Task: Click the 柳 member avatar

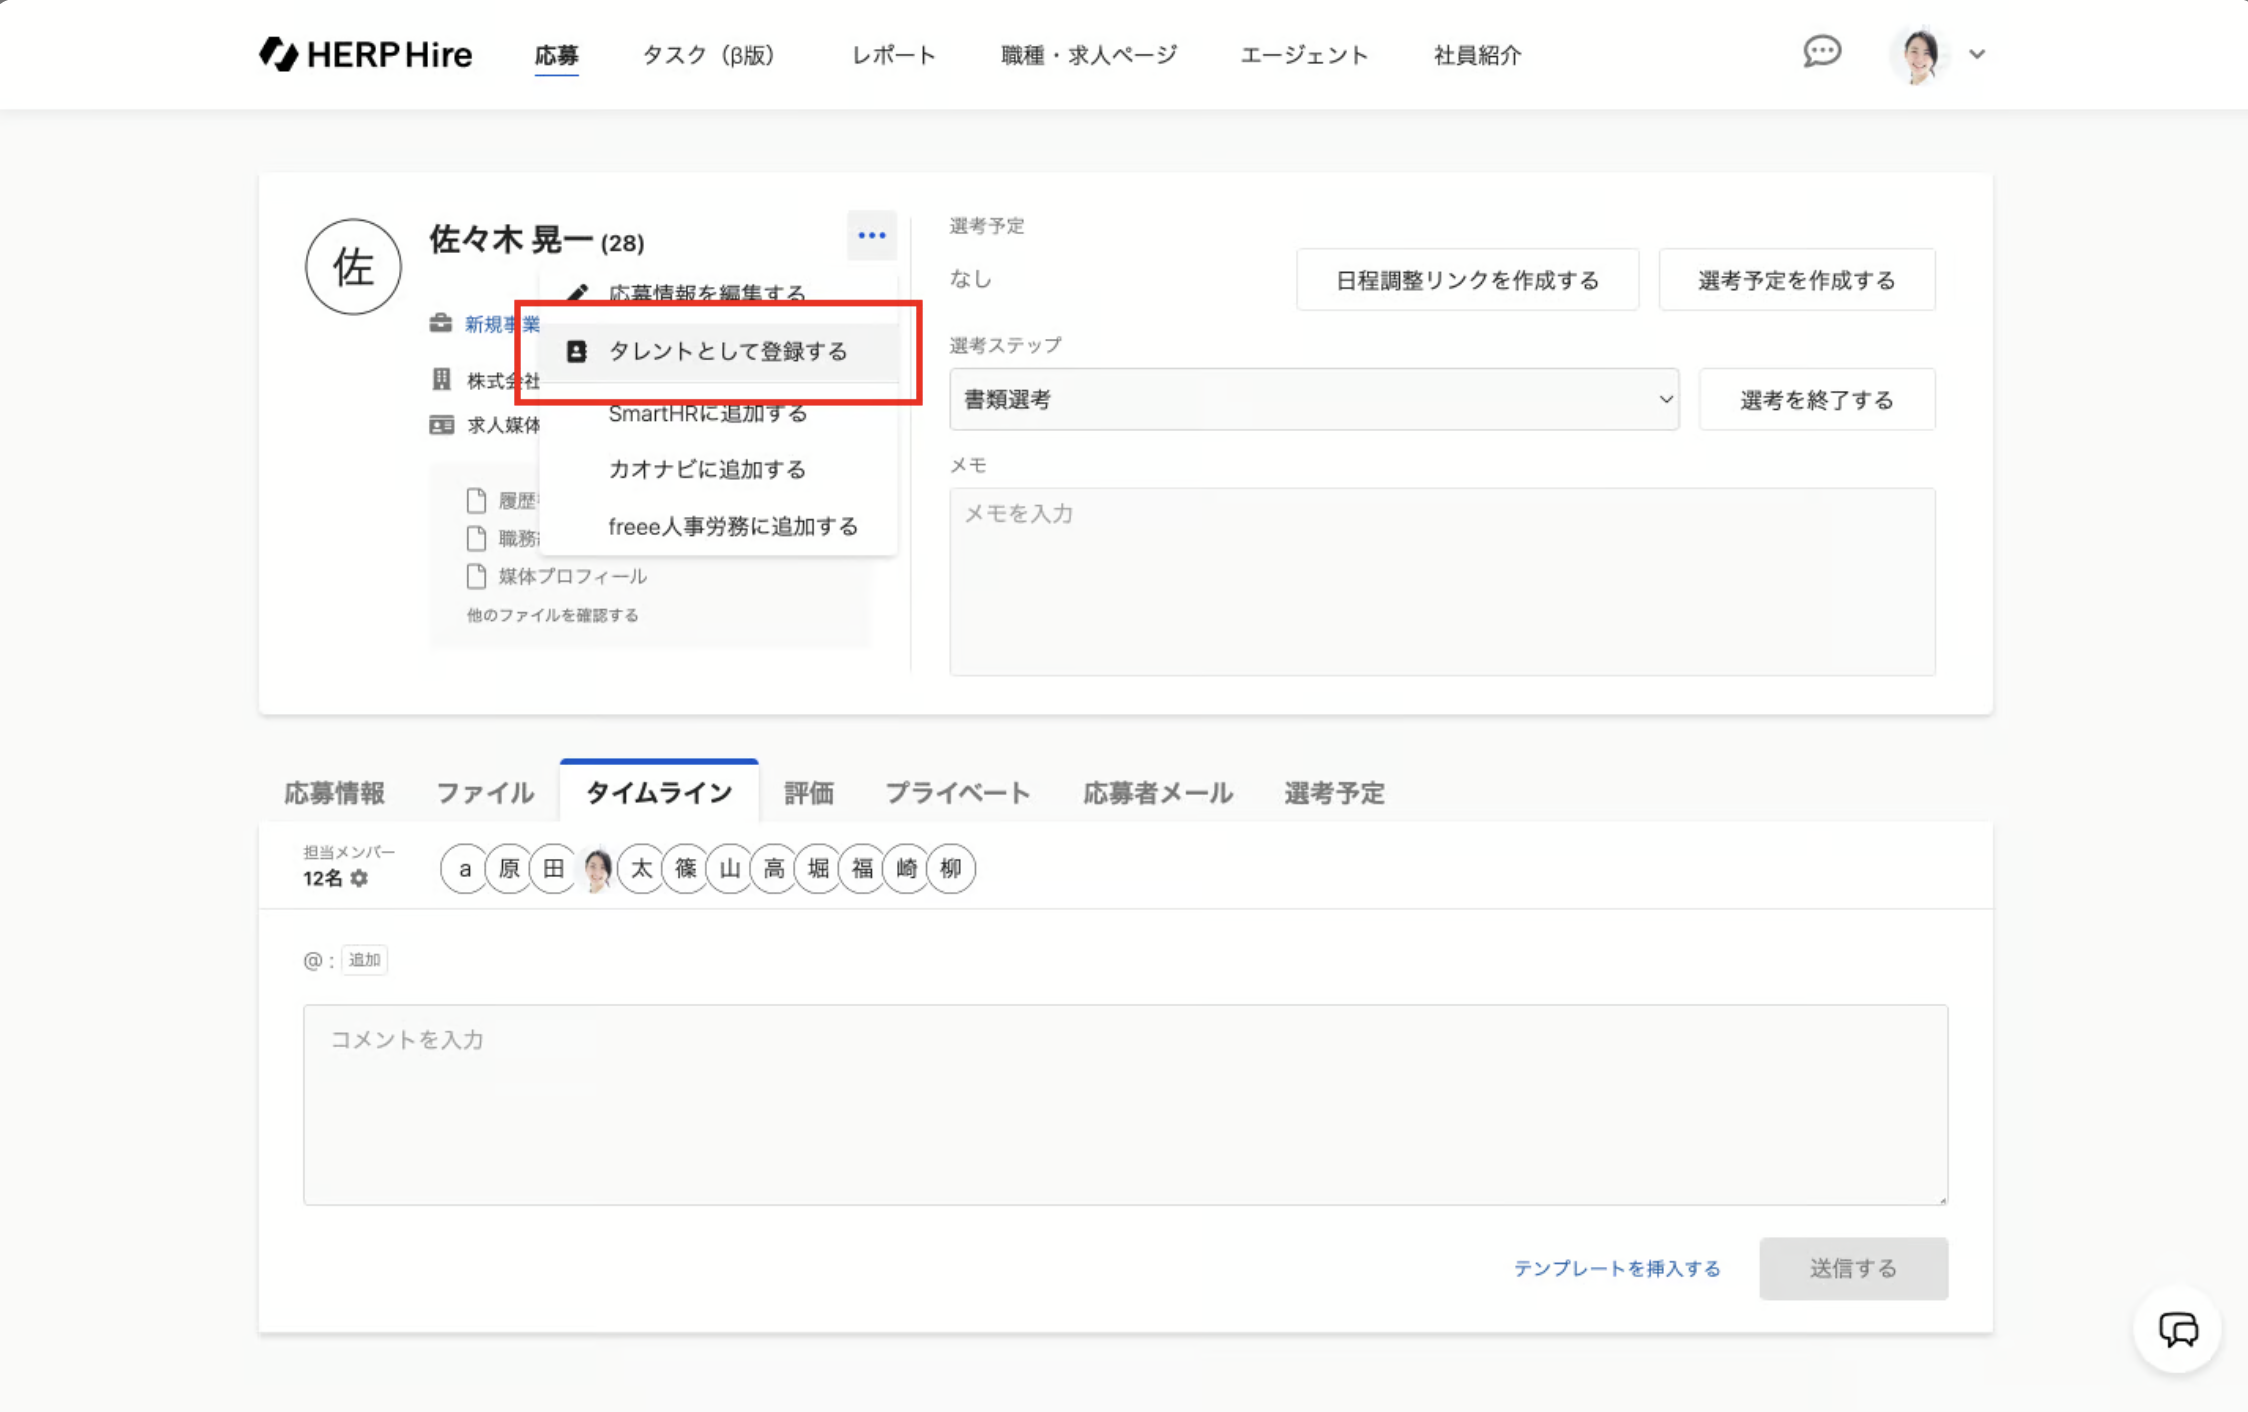Action: point(950,868)
